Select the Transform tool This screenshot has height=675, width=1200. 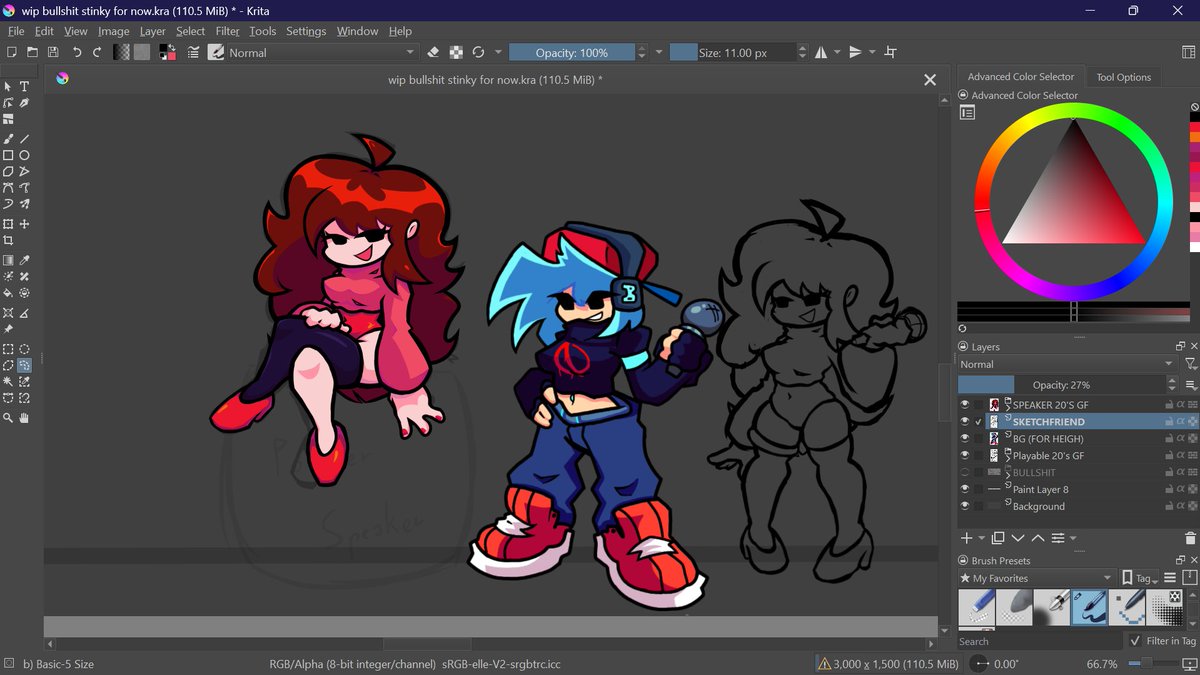point(8,224)
